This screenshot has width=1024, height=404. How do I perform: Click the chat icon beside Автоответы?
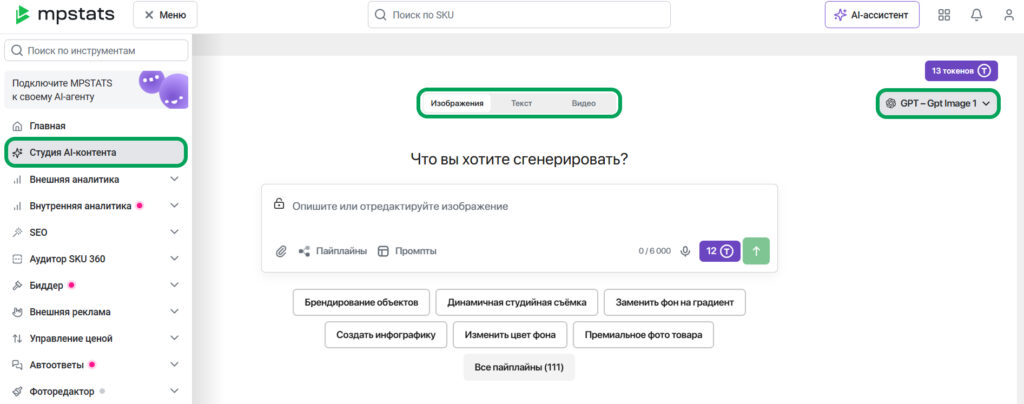click(x=18, y=365)
